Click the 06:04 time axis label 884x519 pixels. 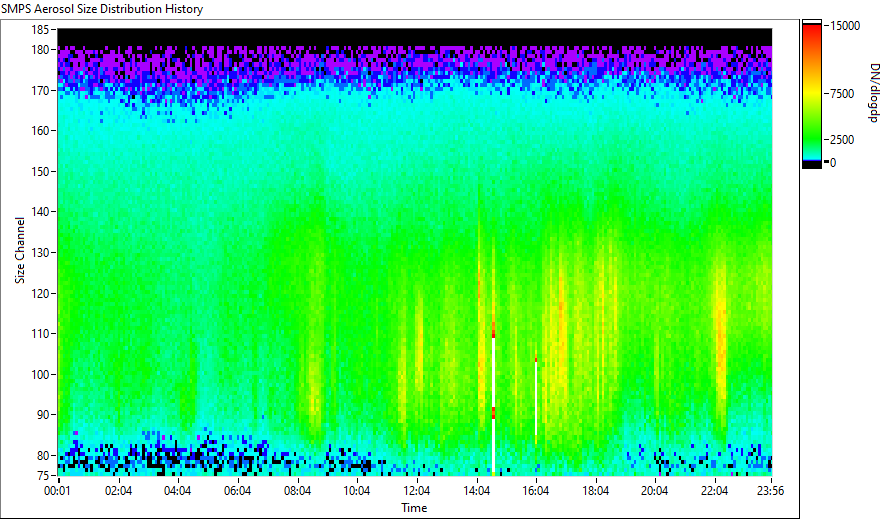click(x=237, y=491)
